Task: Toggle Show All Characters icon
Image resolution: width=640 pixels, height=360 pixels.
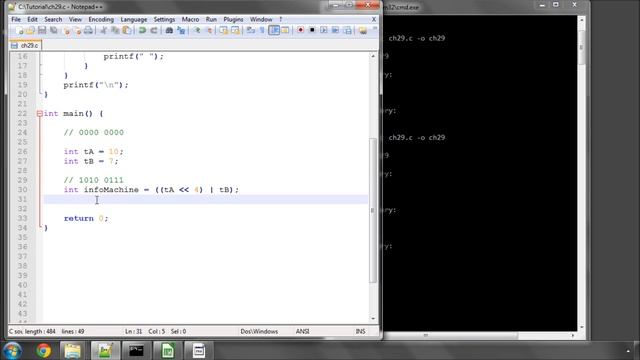Action: pyautogui.click(x=262, y=30)
